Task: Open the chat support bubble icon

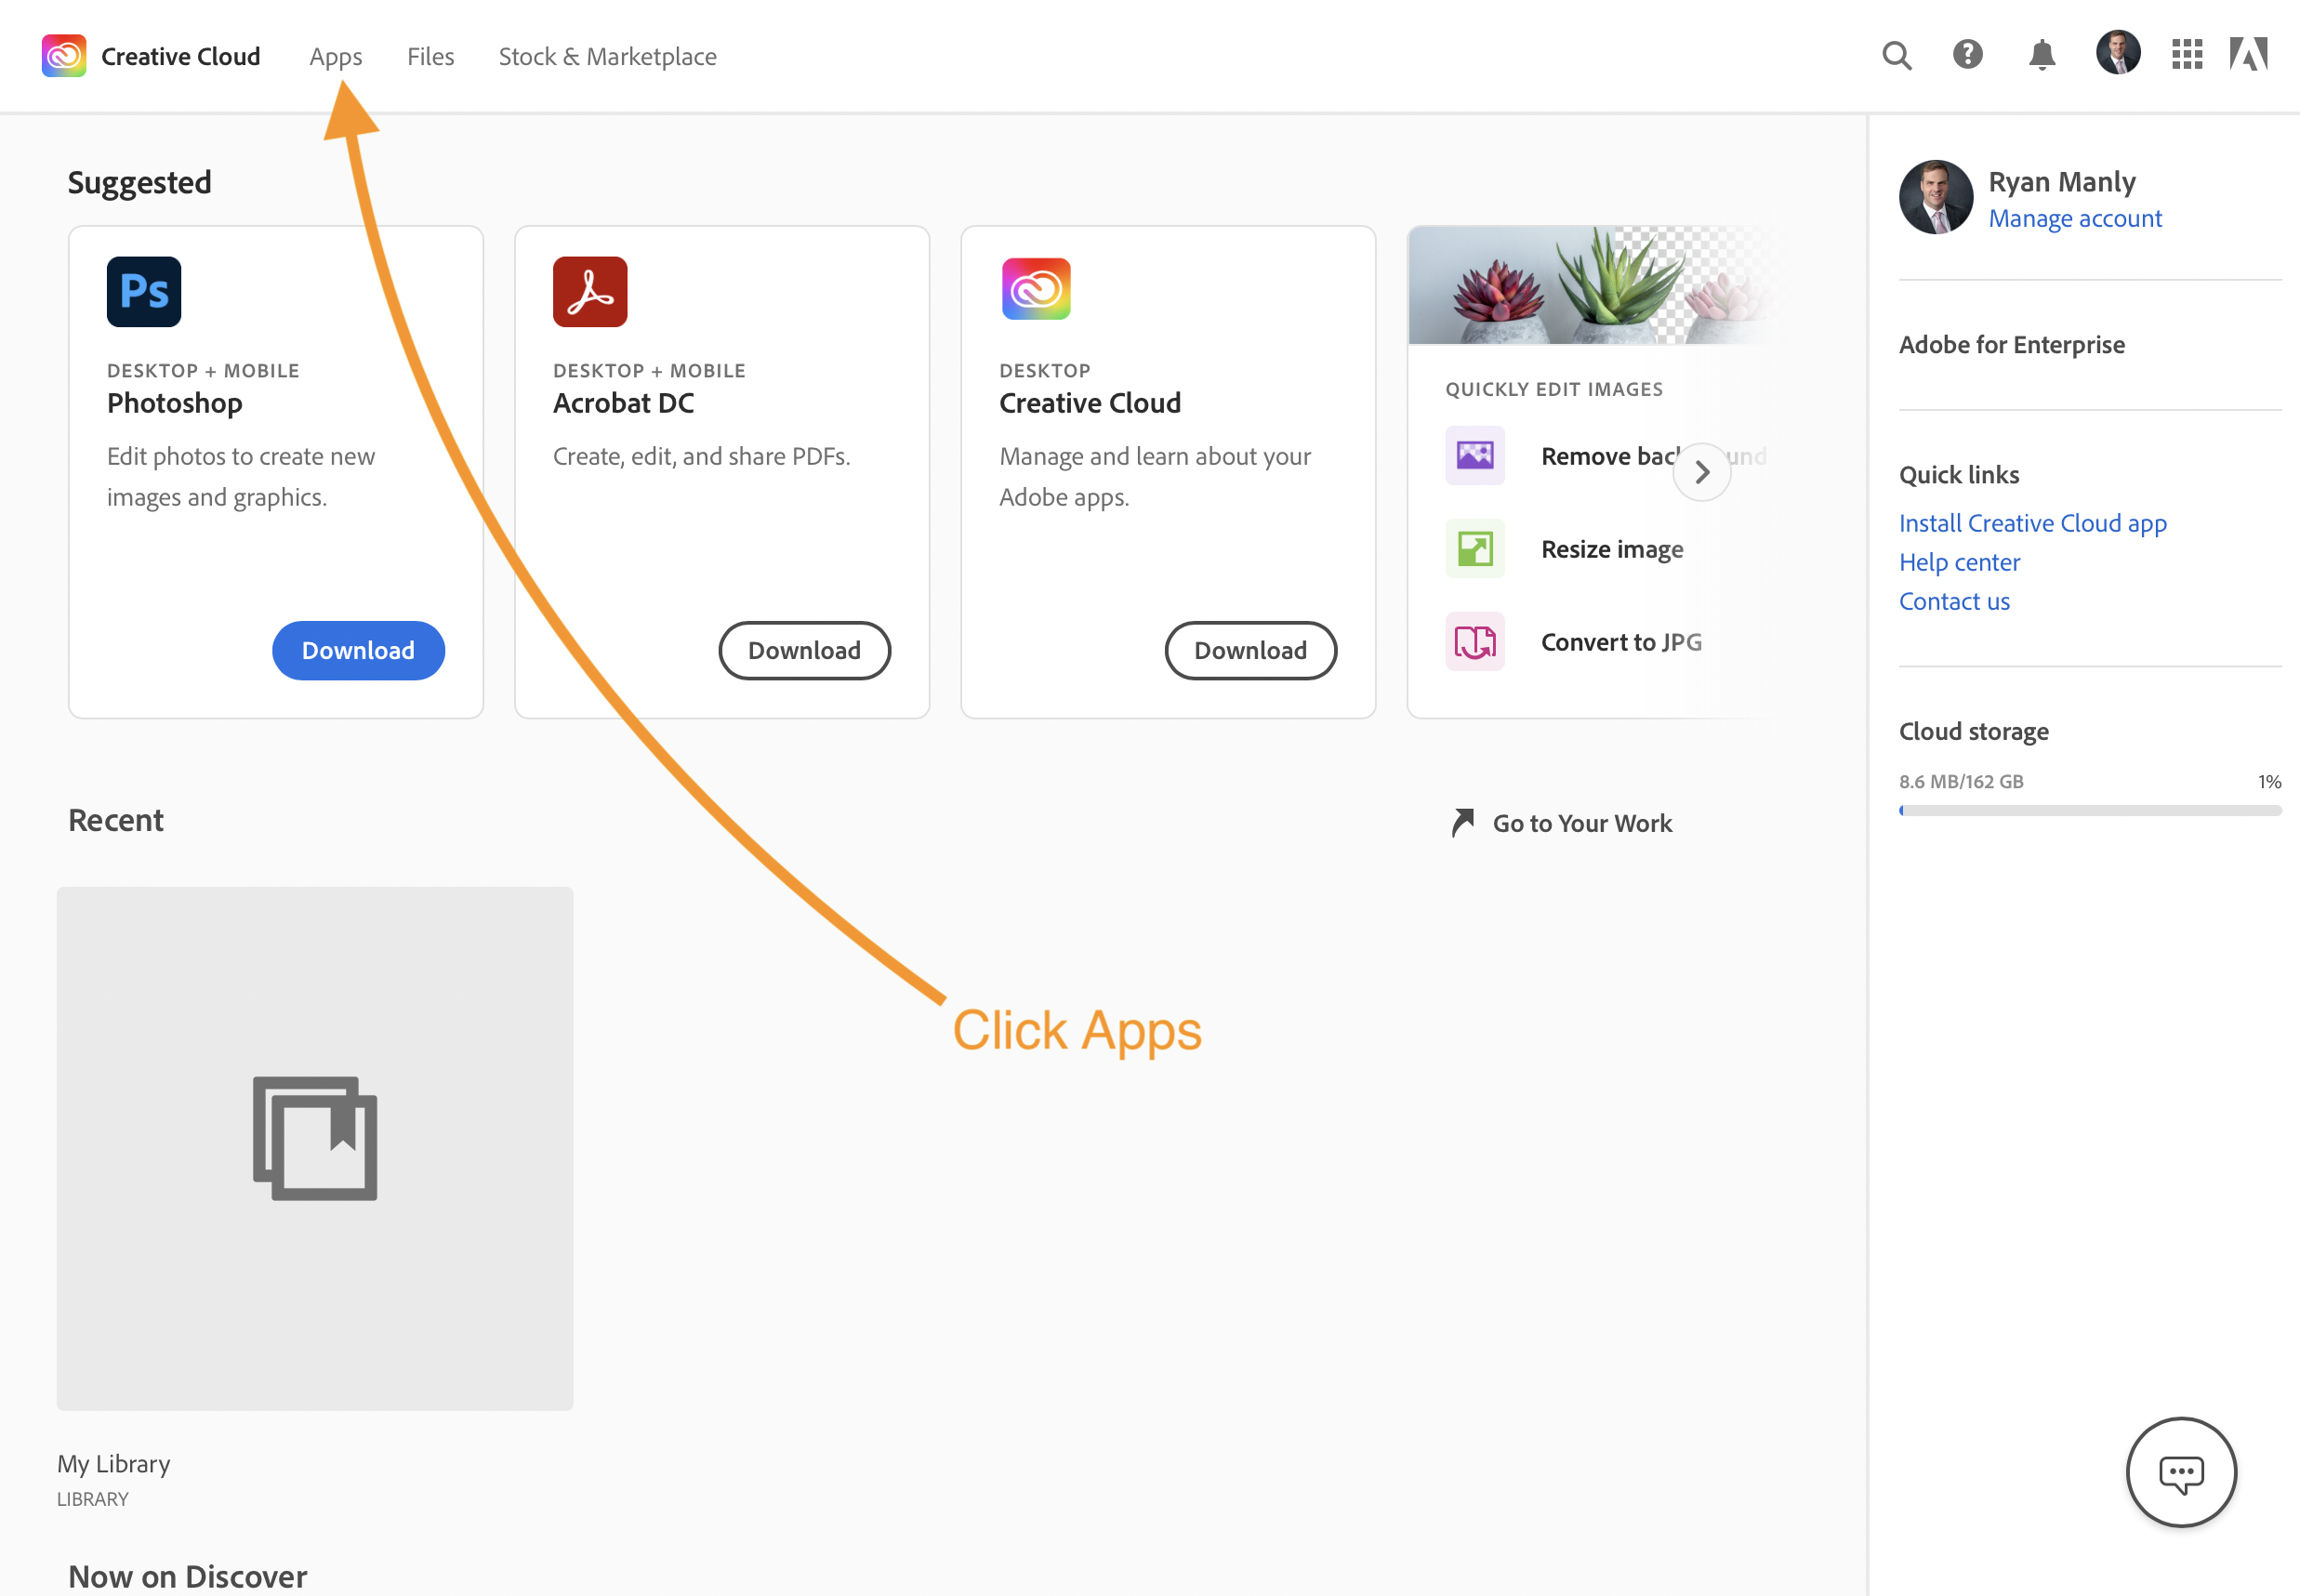Action: [x=2180, y=1473]
